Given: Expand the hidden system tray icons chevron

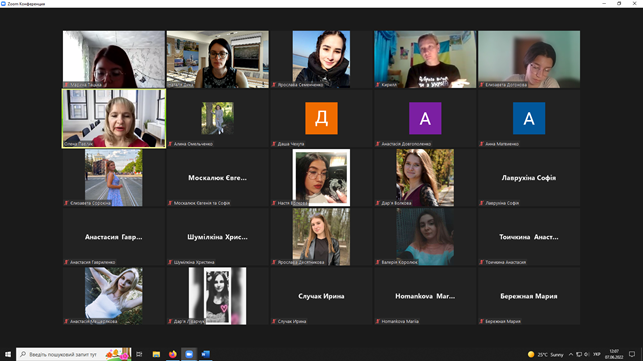Looking at the screenshot, I should coord(570,354).
